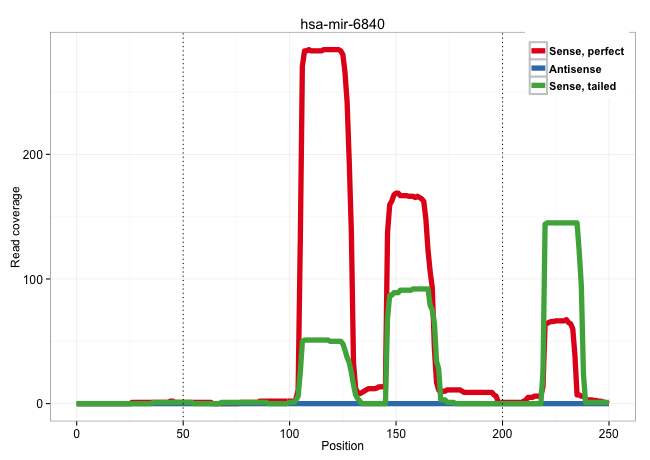This screenshot has height=460, width=650.
Task: Click the red Sense, perfect legend swatch
Action: point(538,50)
